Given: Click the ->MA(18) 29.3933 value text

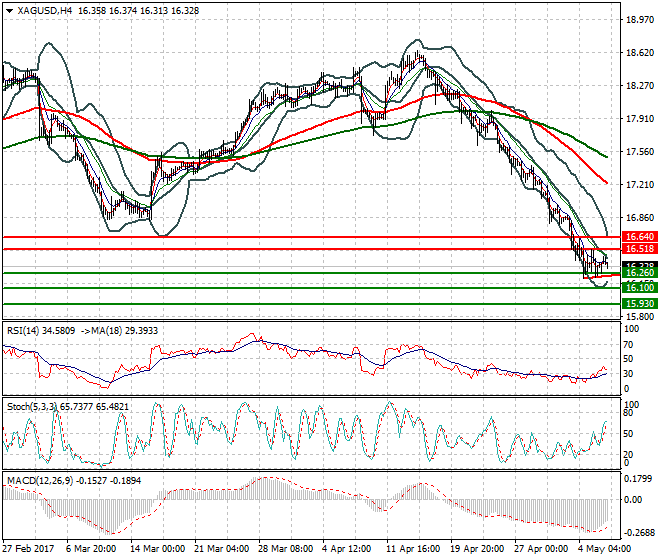Looking at the screenshot, I should (x=120, y=331).
